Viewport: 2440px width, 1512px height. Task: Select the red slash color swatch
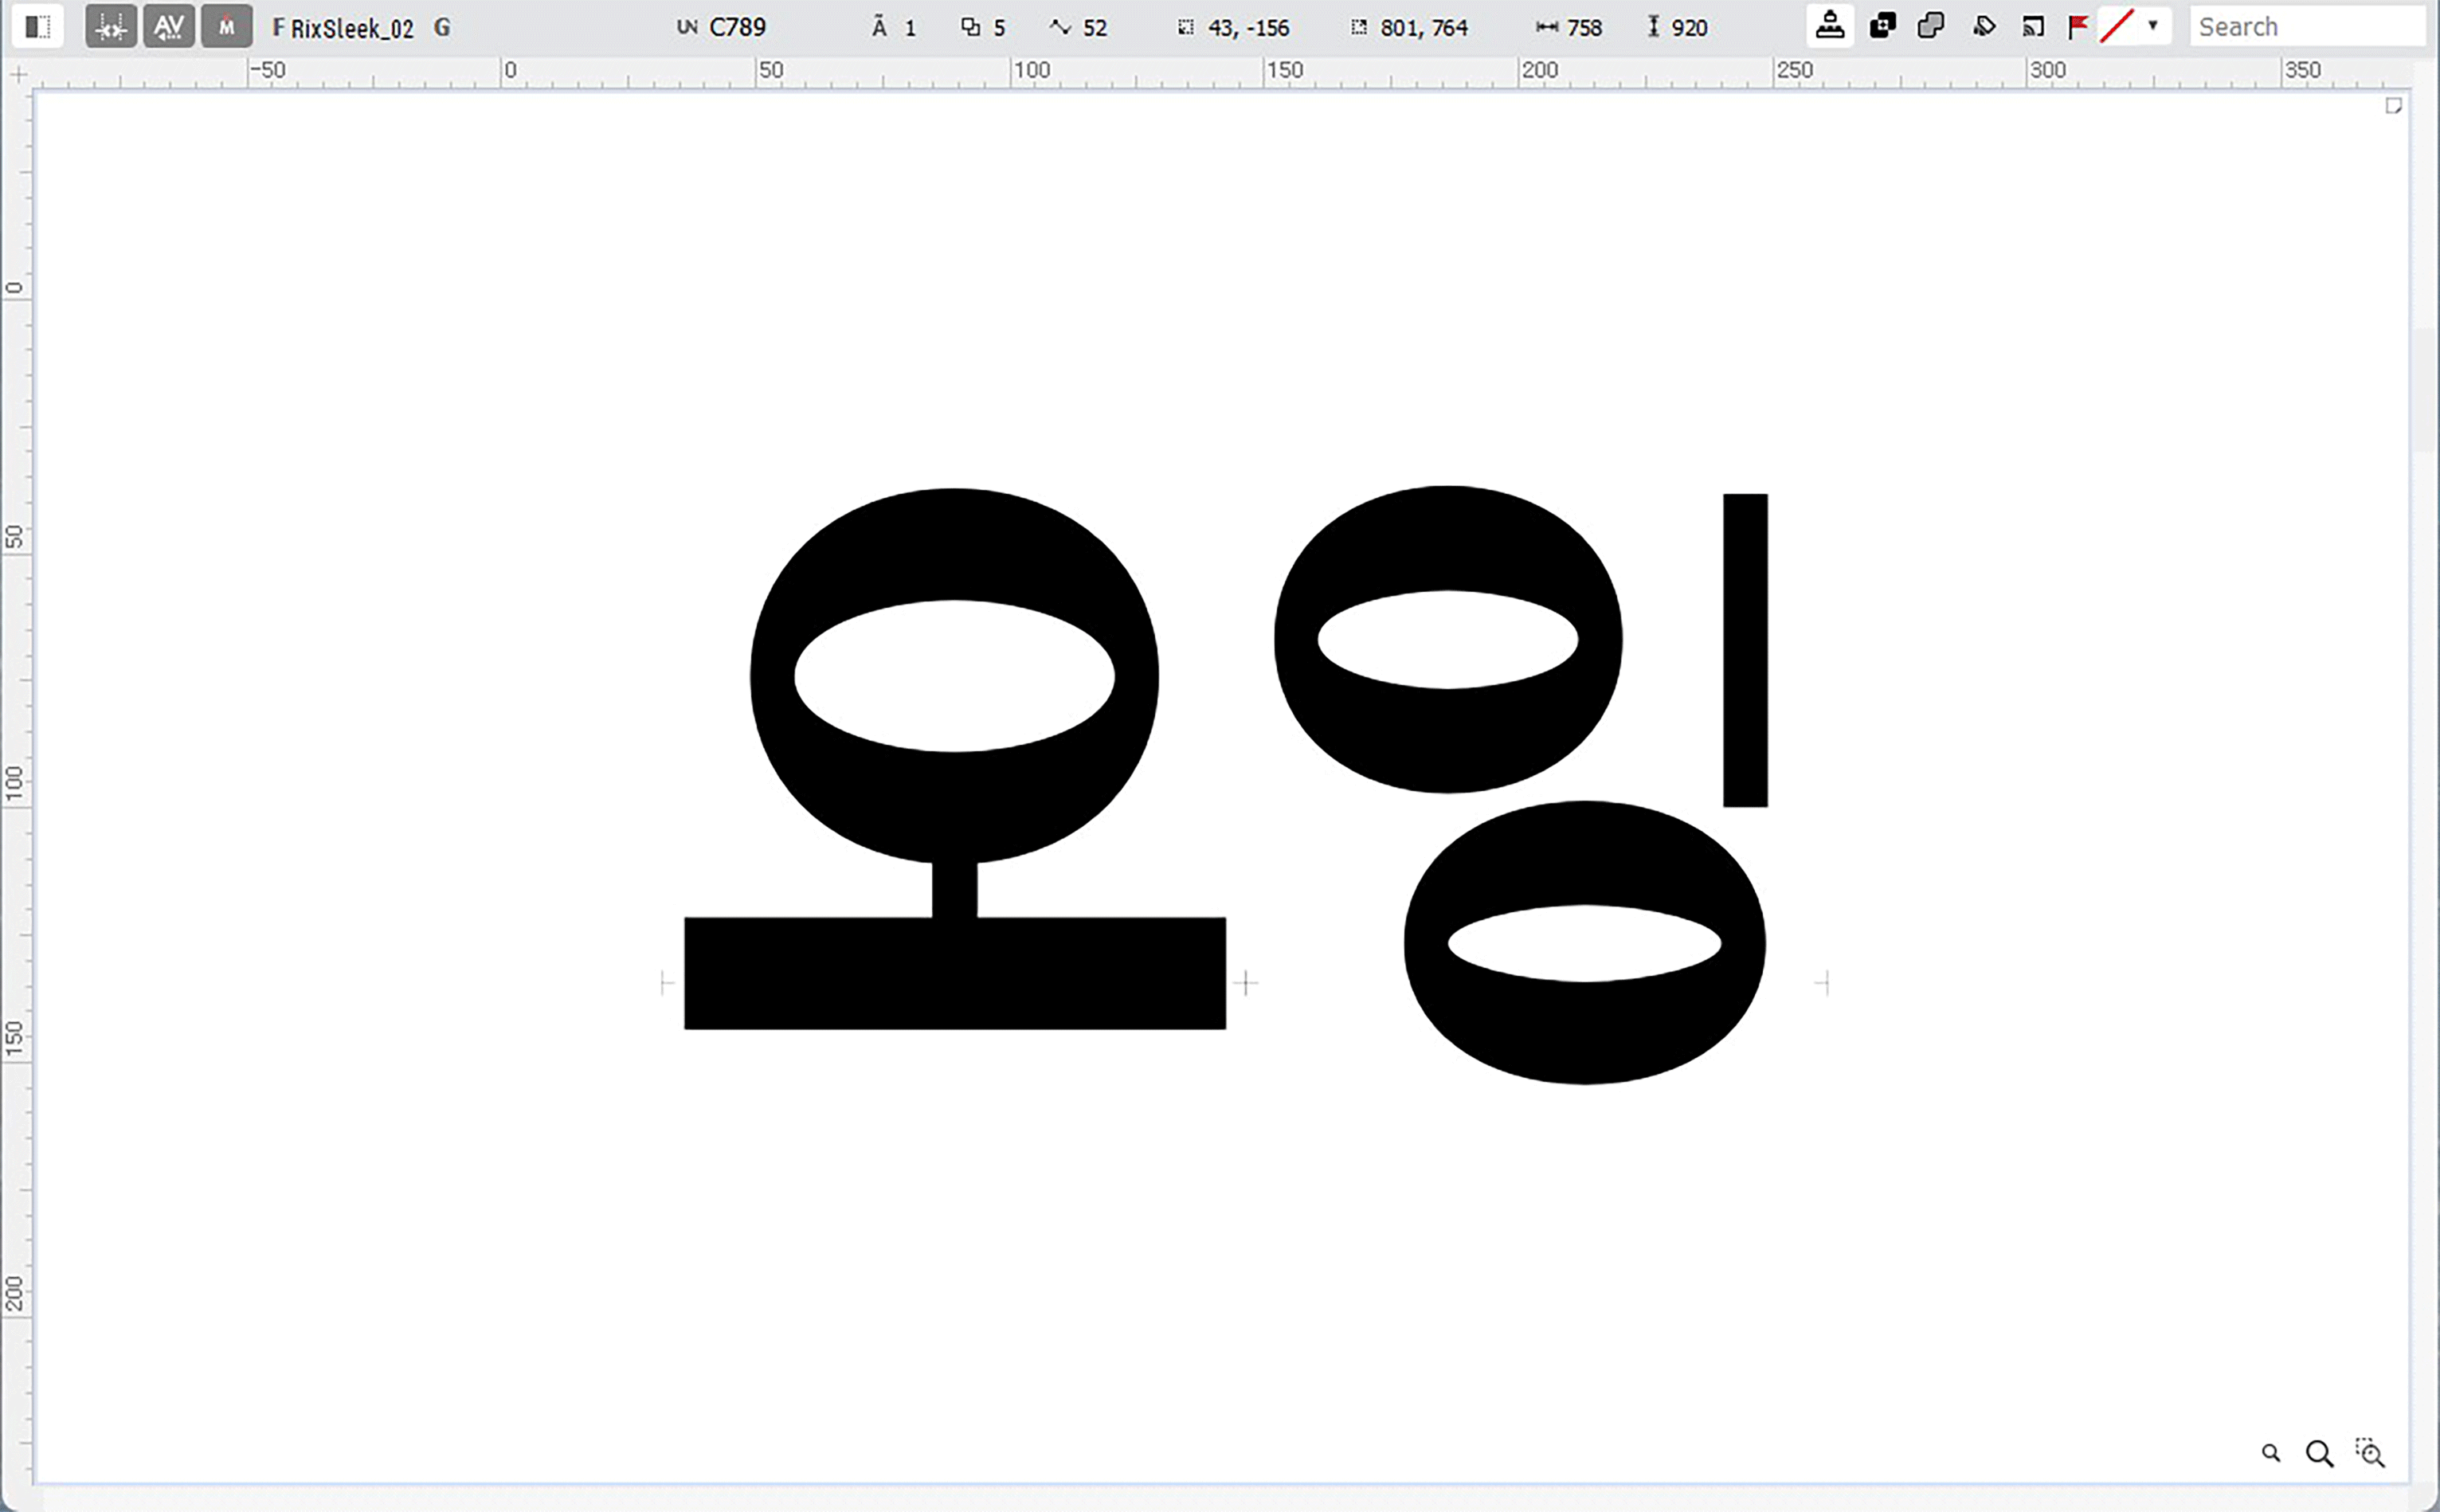click(x=2117, y=27)
